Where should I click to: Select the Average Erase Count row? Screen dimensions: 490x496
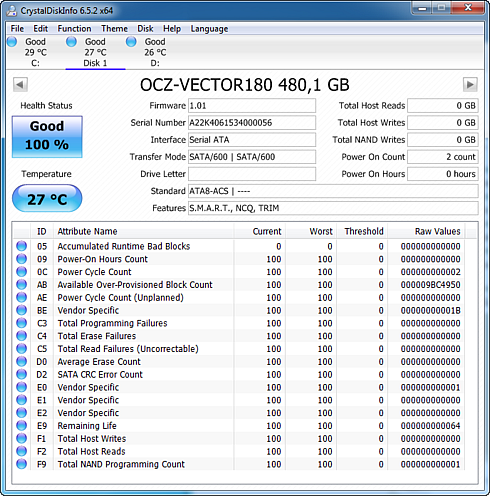pos(239,362)
